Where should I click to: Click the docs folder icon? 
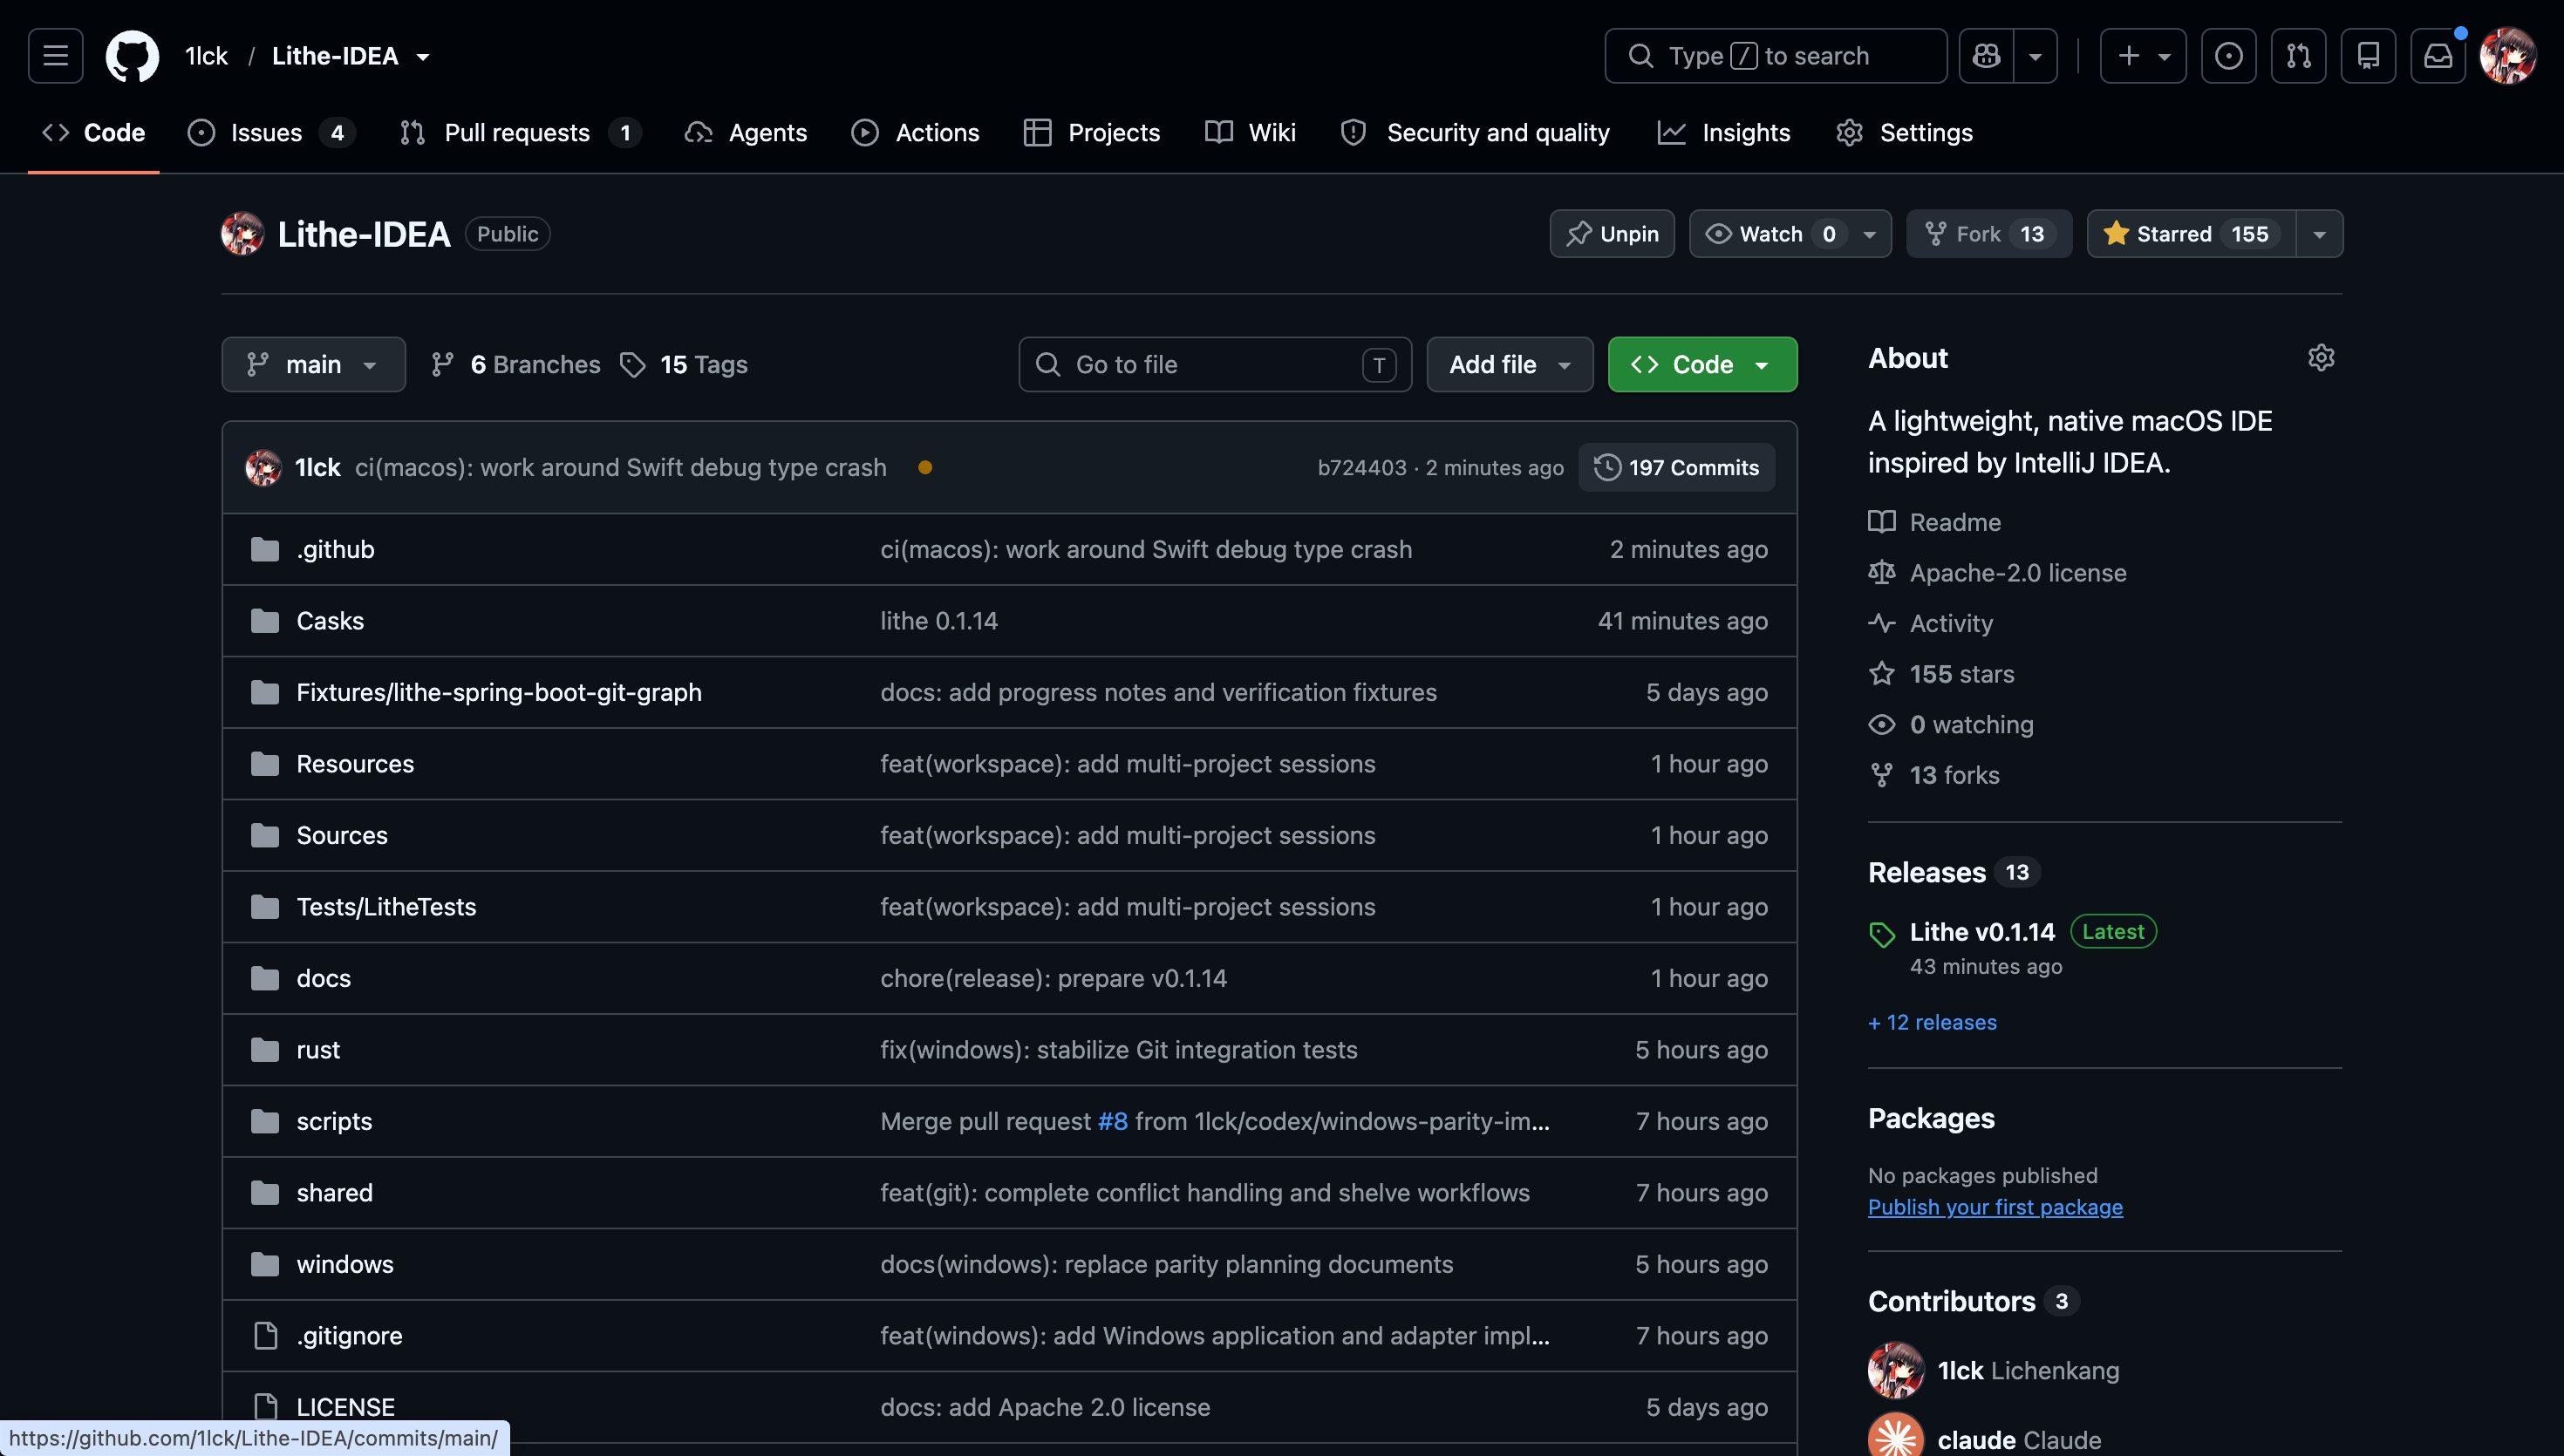coord(265,978)
